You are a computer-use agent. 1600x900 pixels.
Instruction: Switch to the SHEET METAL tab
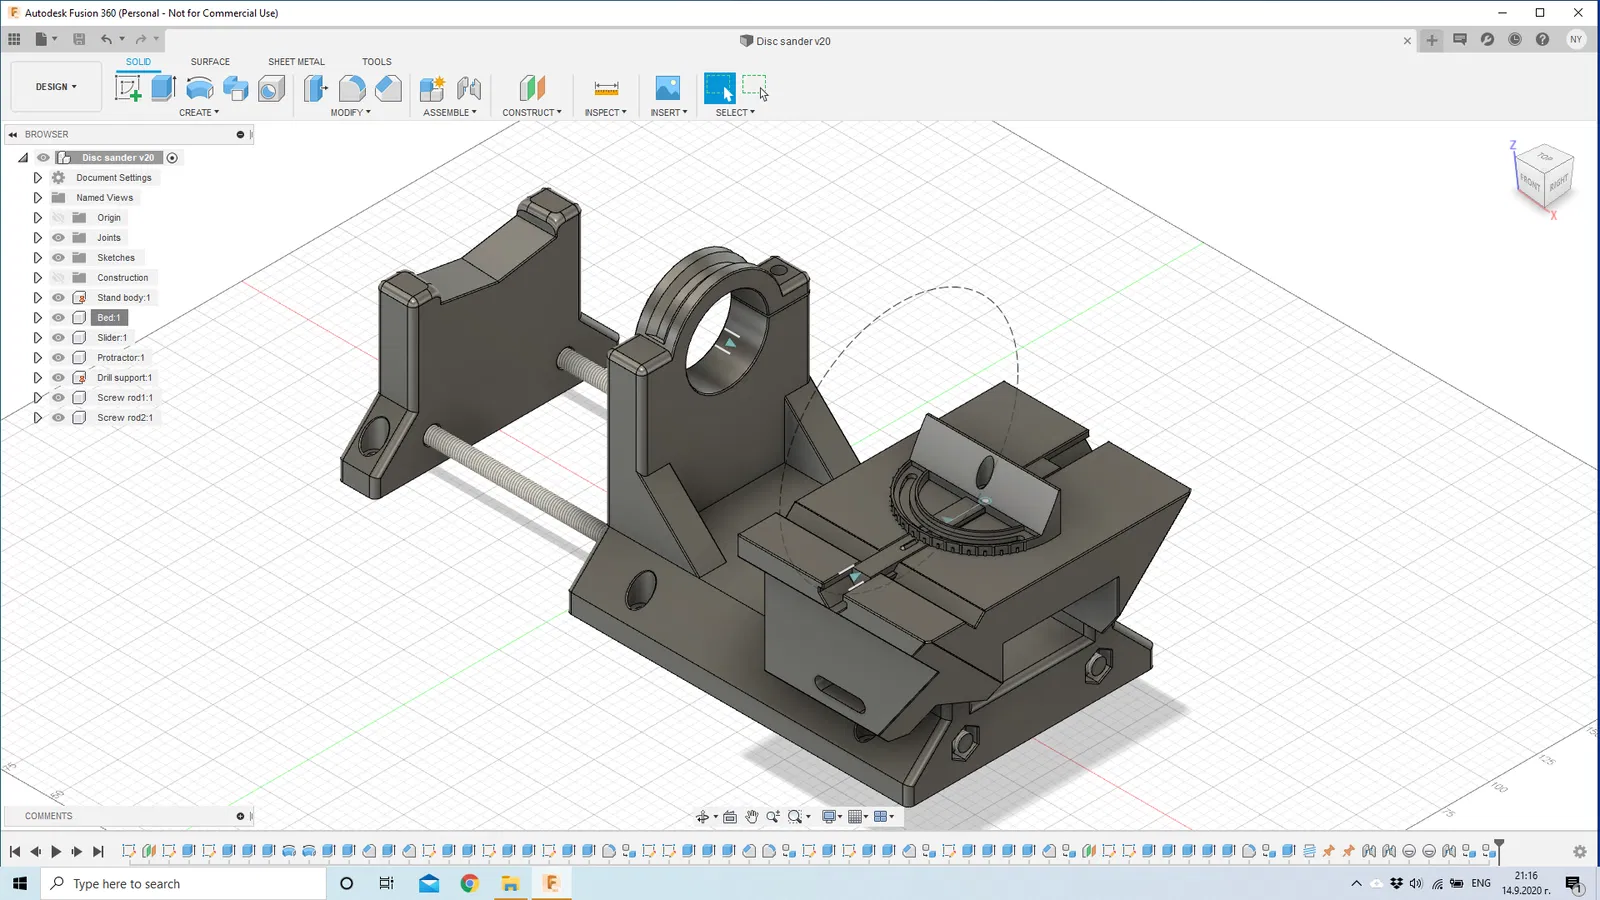(x=296, y=62)
